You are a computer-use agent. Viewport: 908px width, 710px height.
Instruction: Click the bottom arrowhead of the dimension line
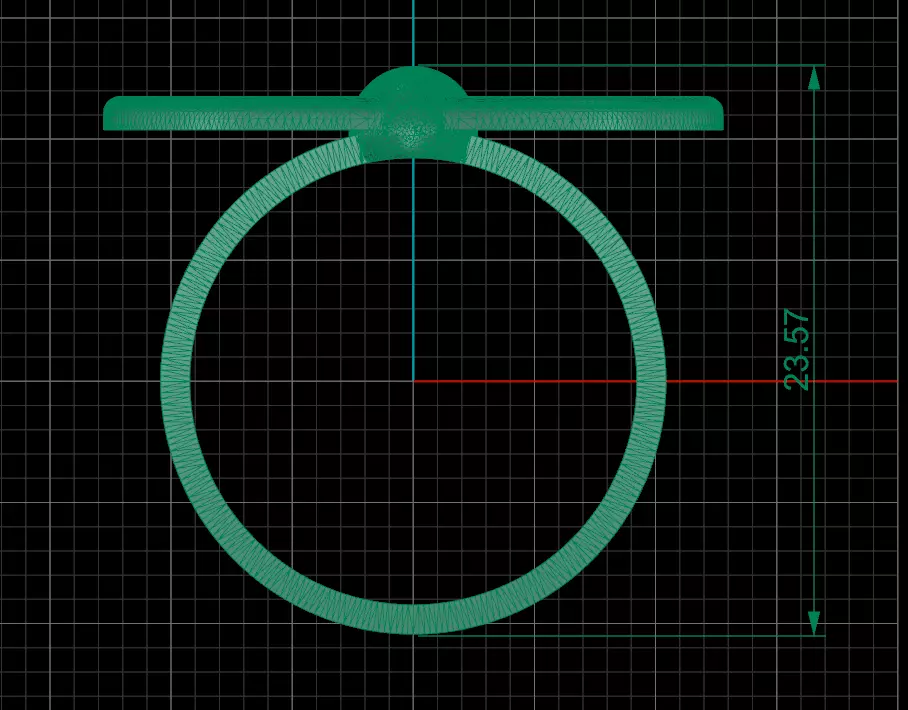(814, 623)
